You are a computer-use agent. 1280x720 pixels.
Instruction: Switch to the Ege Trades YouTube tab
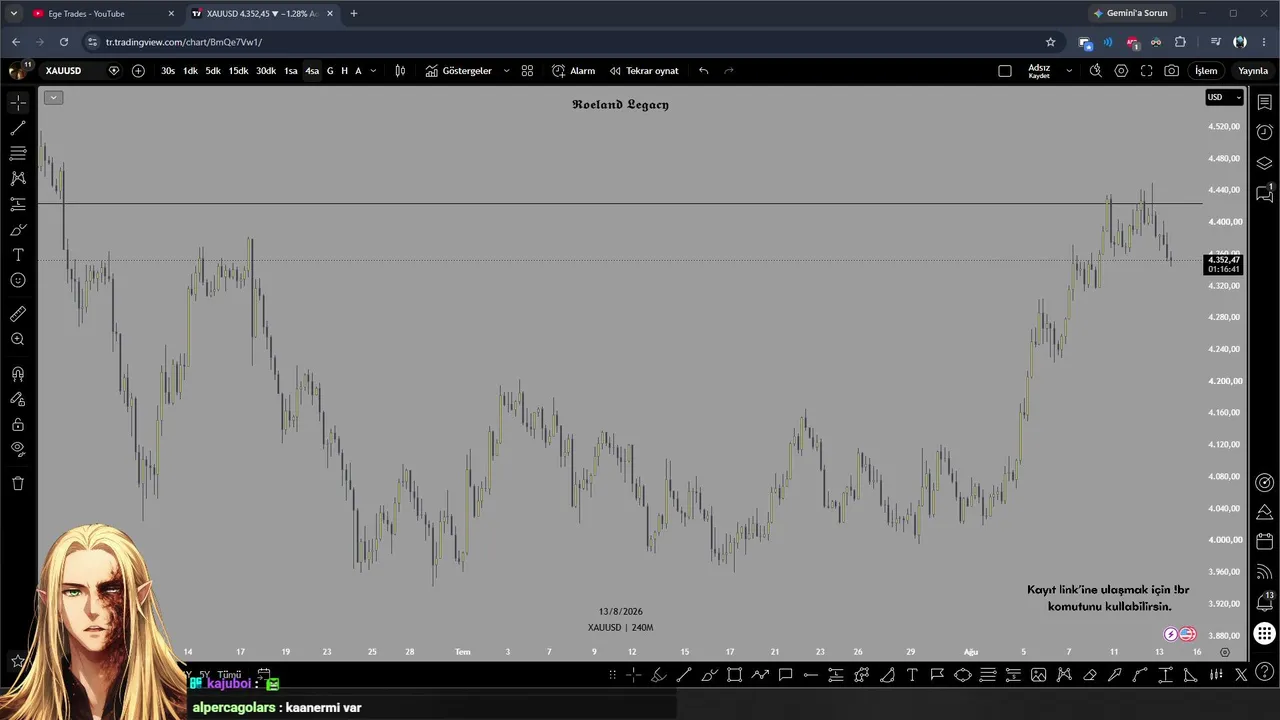point(101,14)
